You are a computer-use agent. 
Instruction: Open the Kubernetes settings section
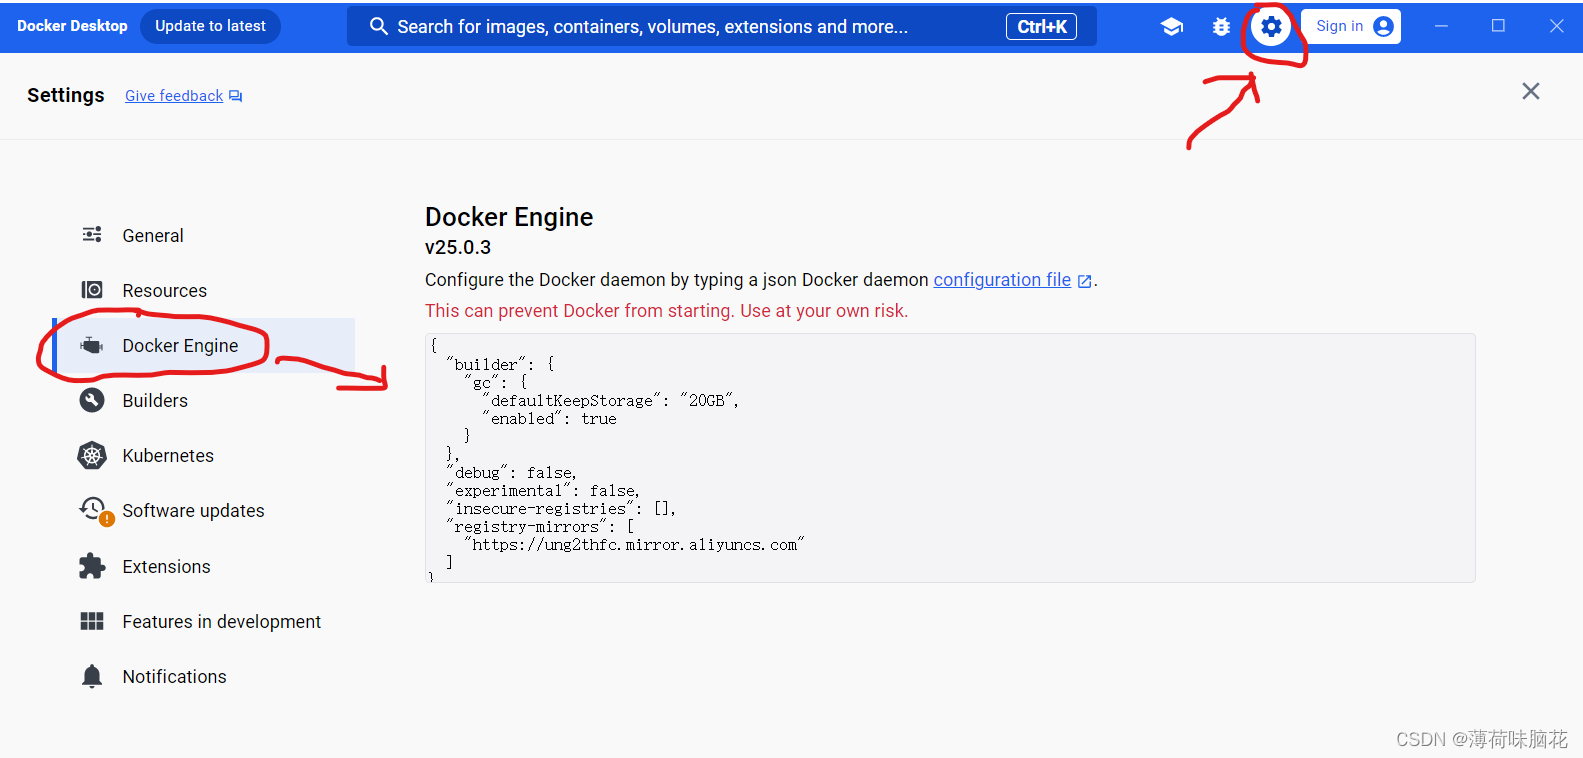click(205, 455)
